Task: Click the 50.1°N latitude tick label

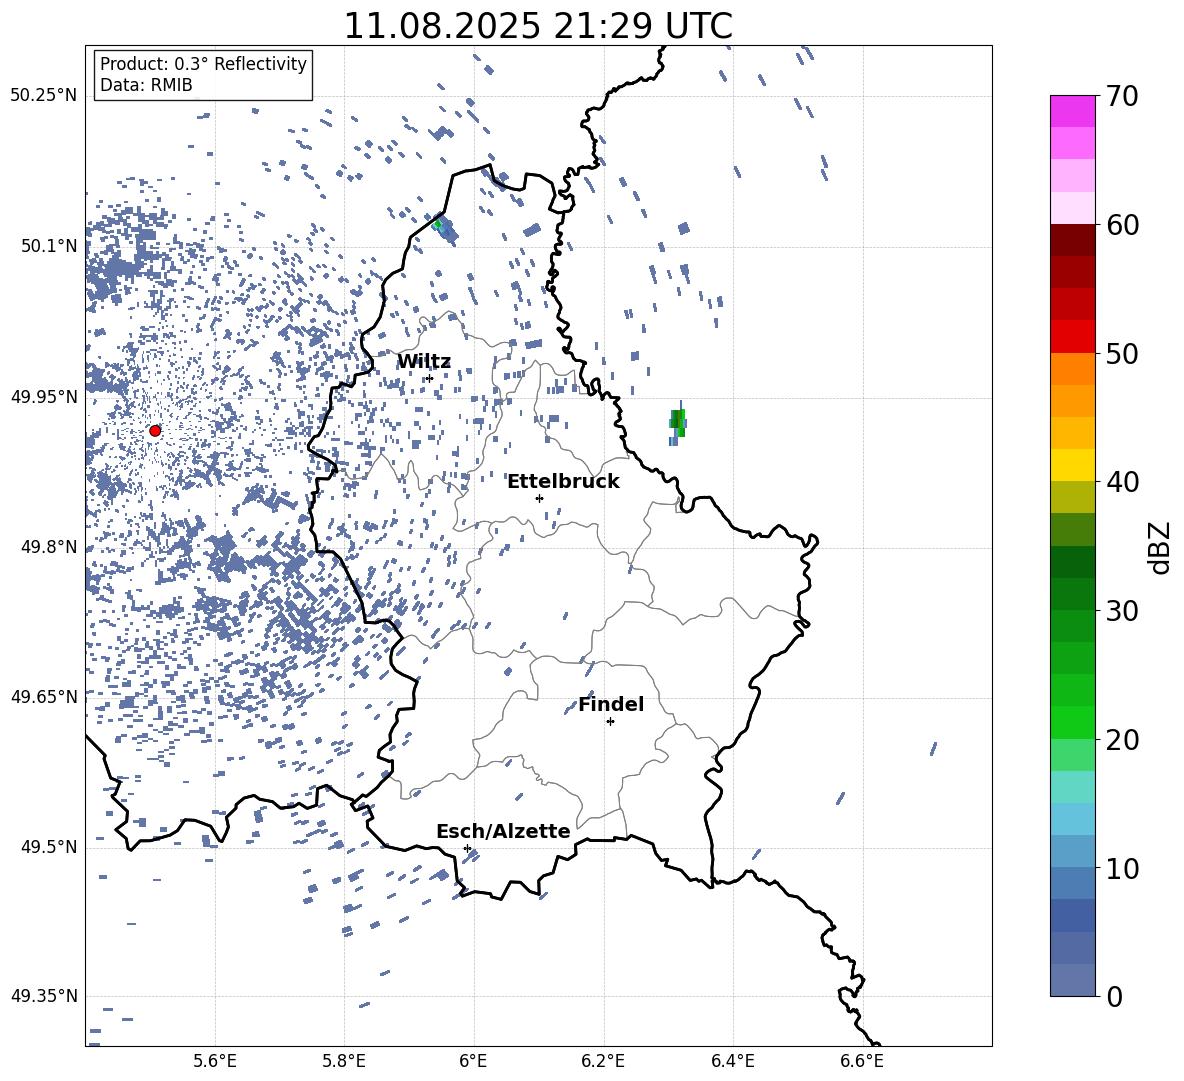Action: coord(48,246)
